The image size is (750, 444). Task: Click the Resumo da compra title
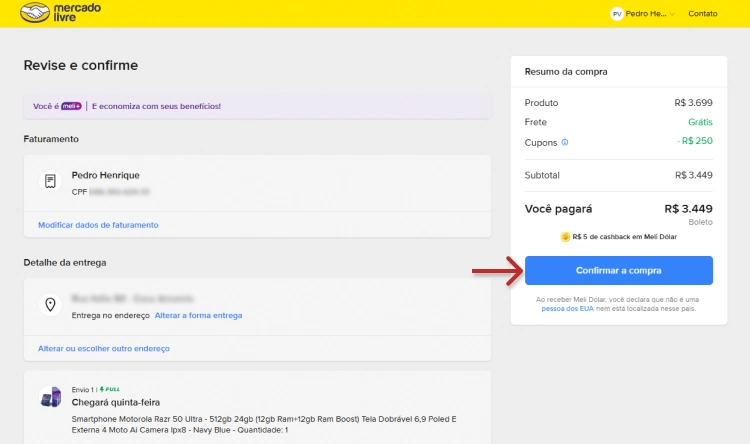566,72
